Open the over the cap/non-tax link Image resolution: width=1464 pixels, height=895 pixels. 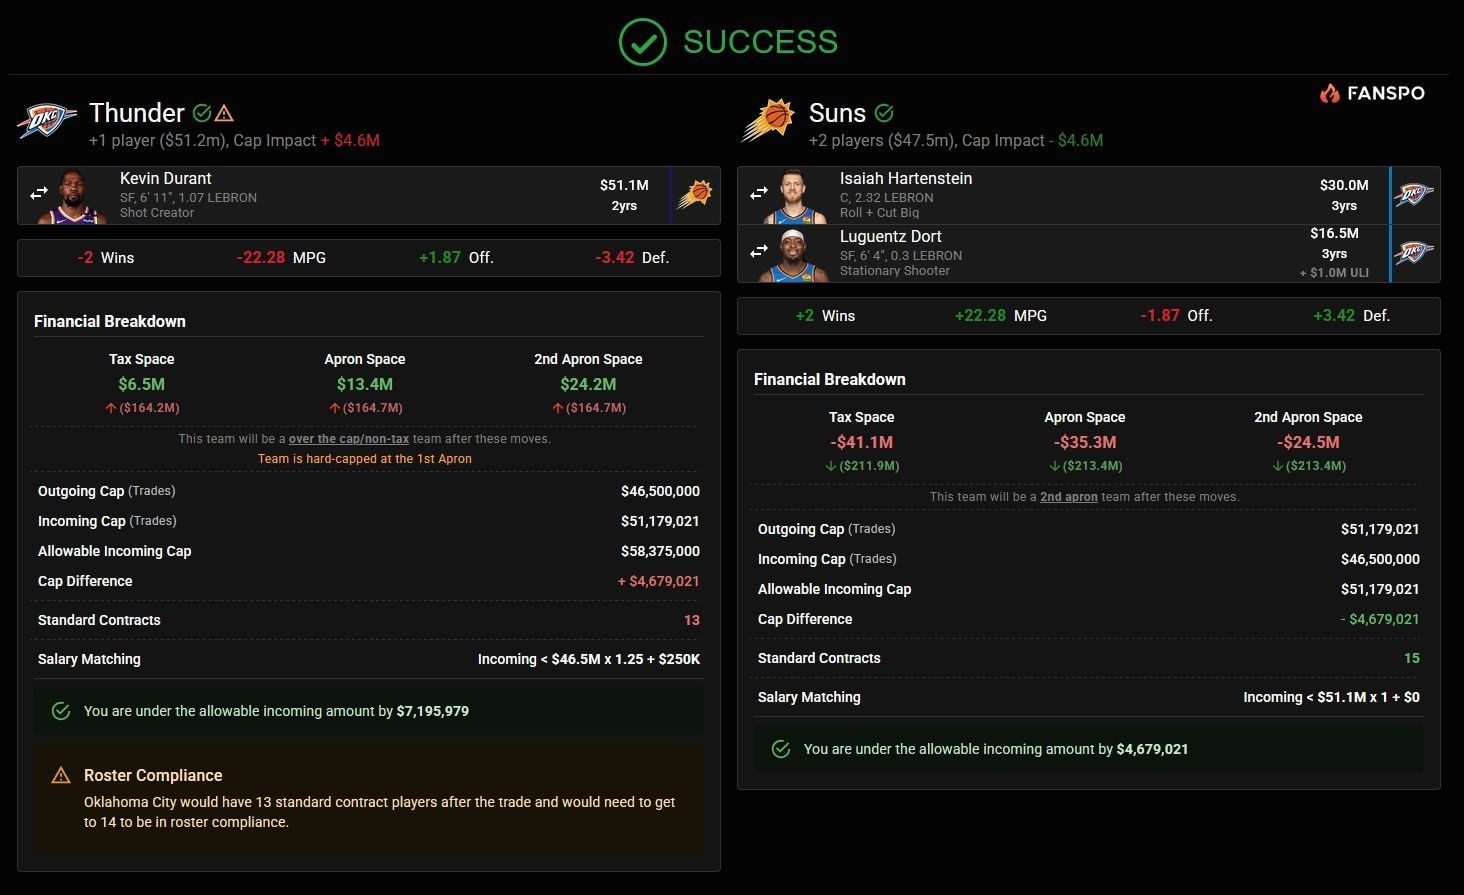[x=348, y=439]
